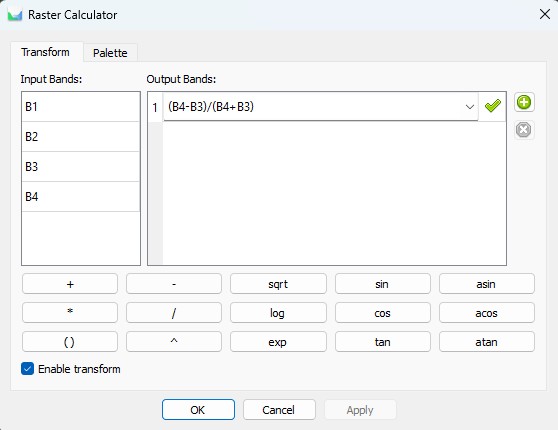Close the Raster Calculator dialog

(544, 15)
